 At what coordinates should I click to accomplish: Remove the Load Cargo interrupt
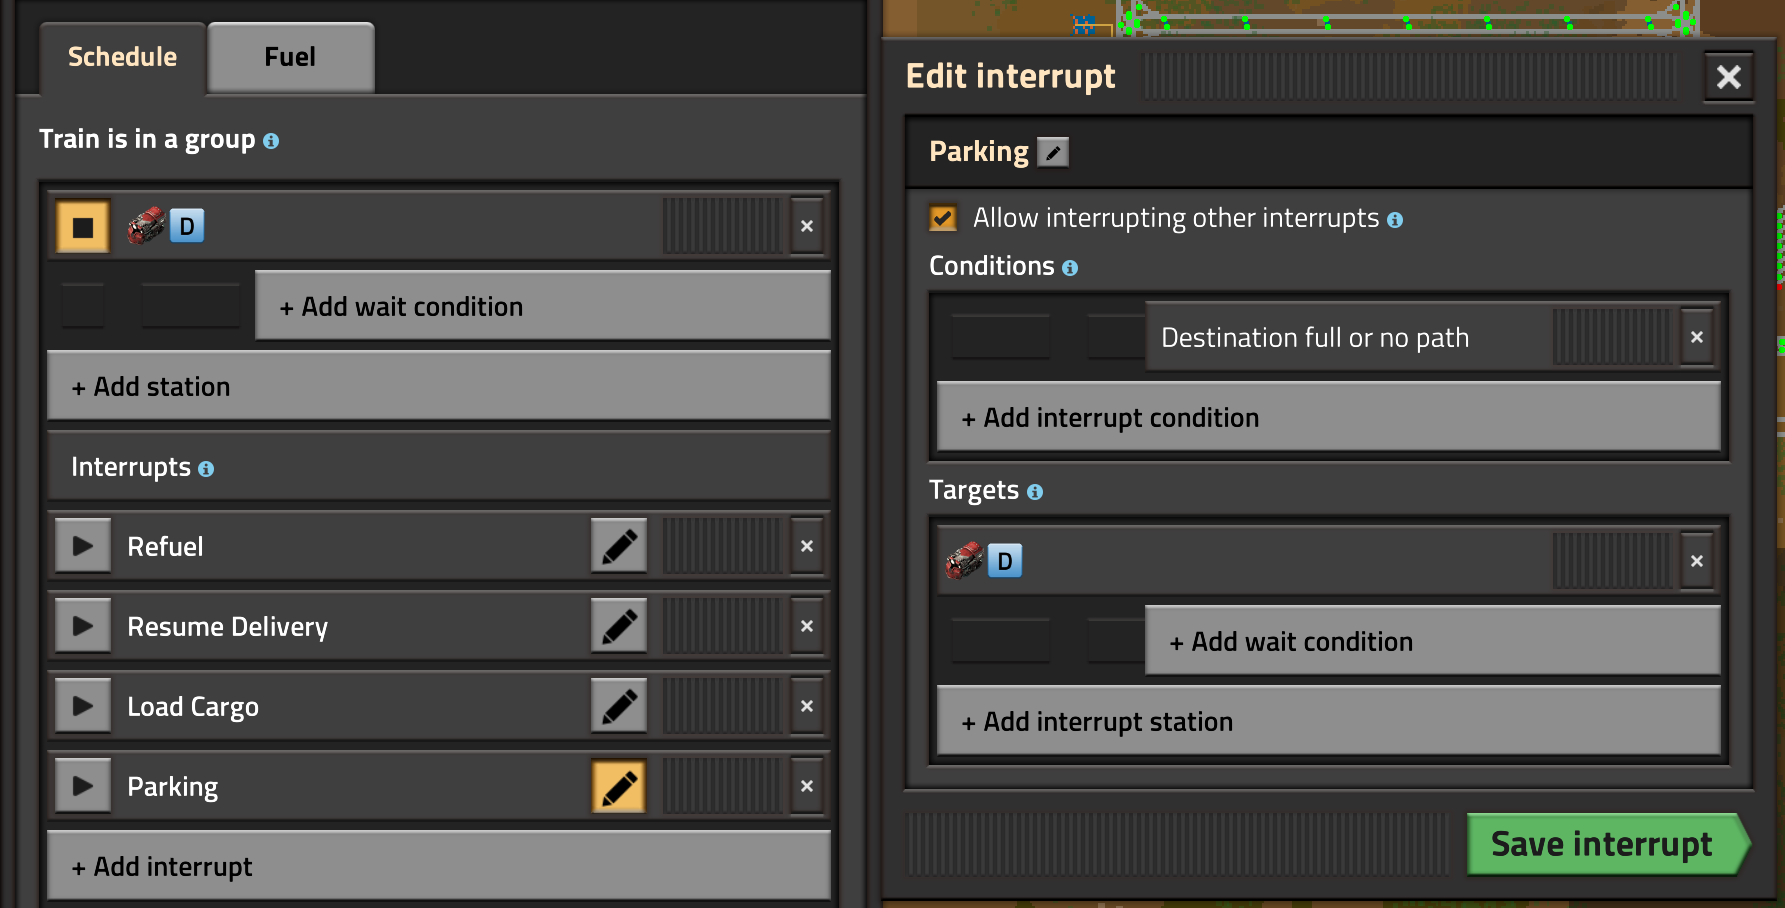pos(807,706)
